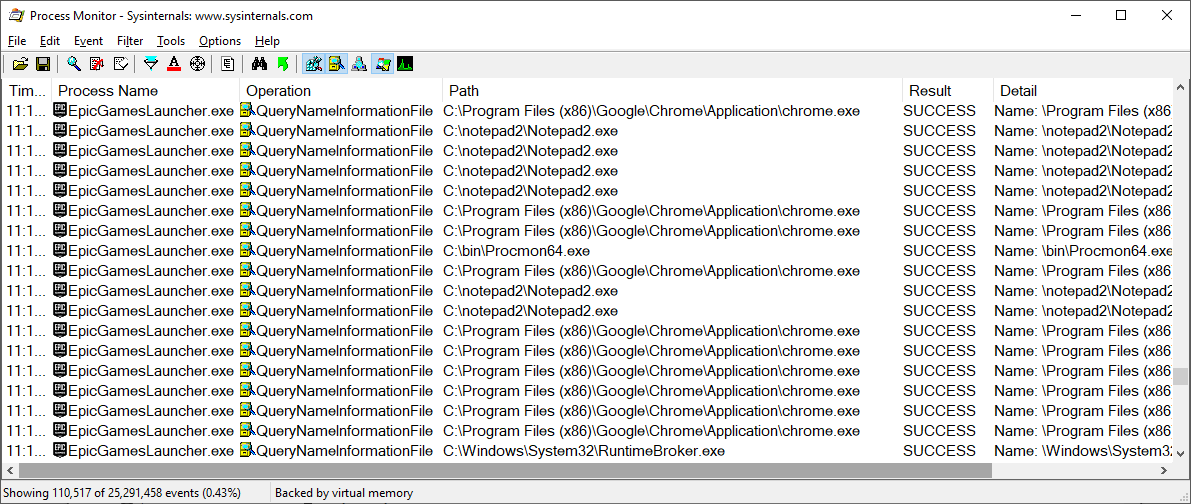
Task: Toggle Show Registry Activity icon
Action: click(x=313, y=64)
